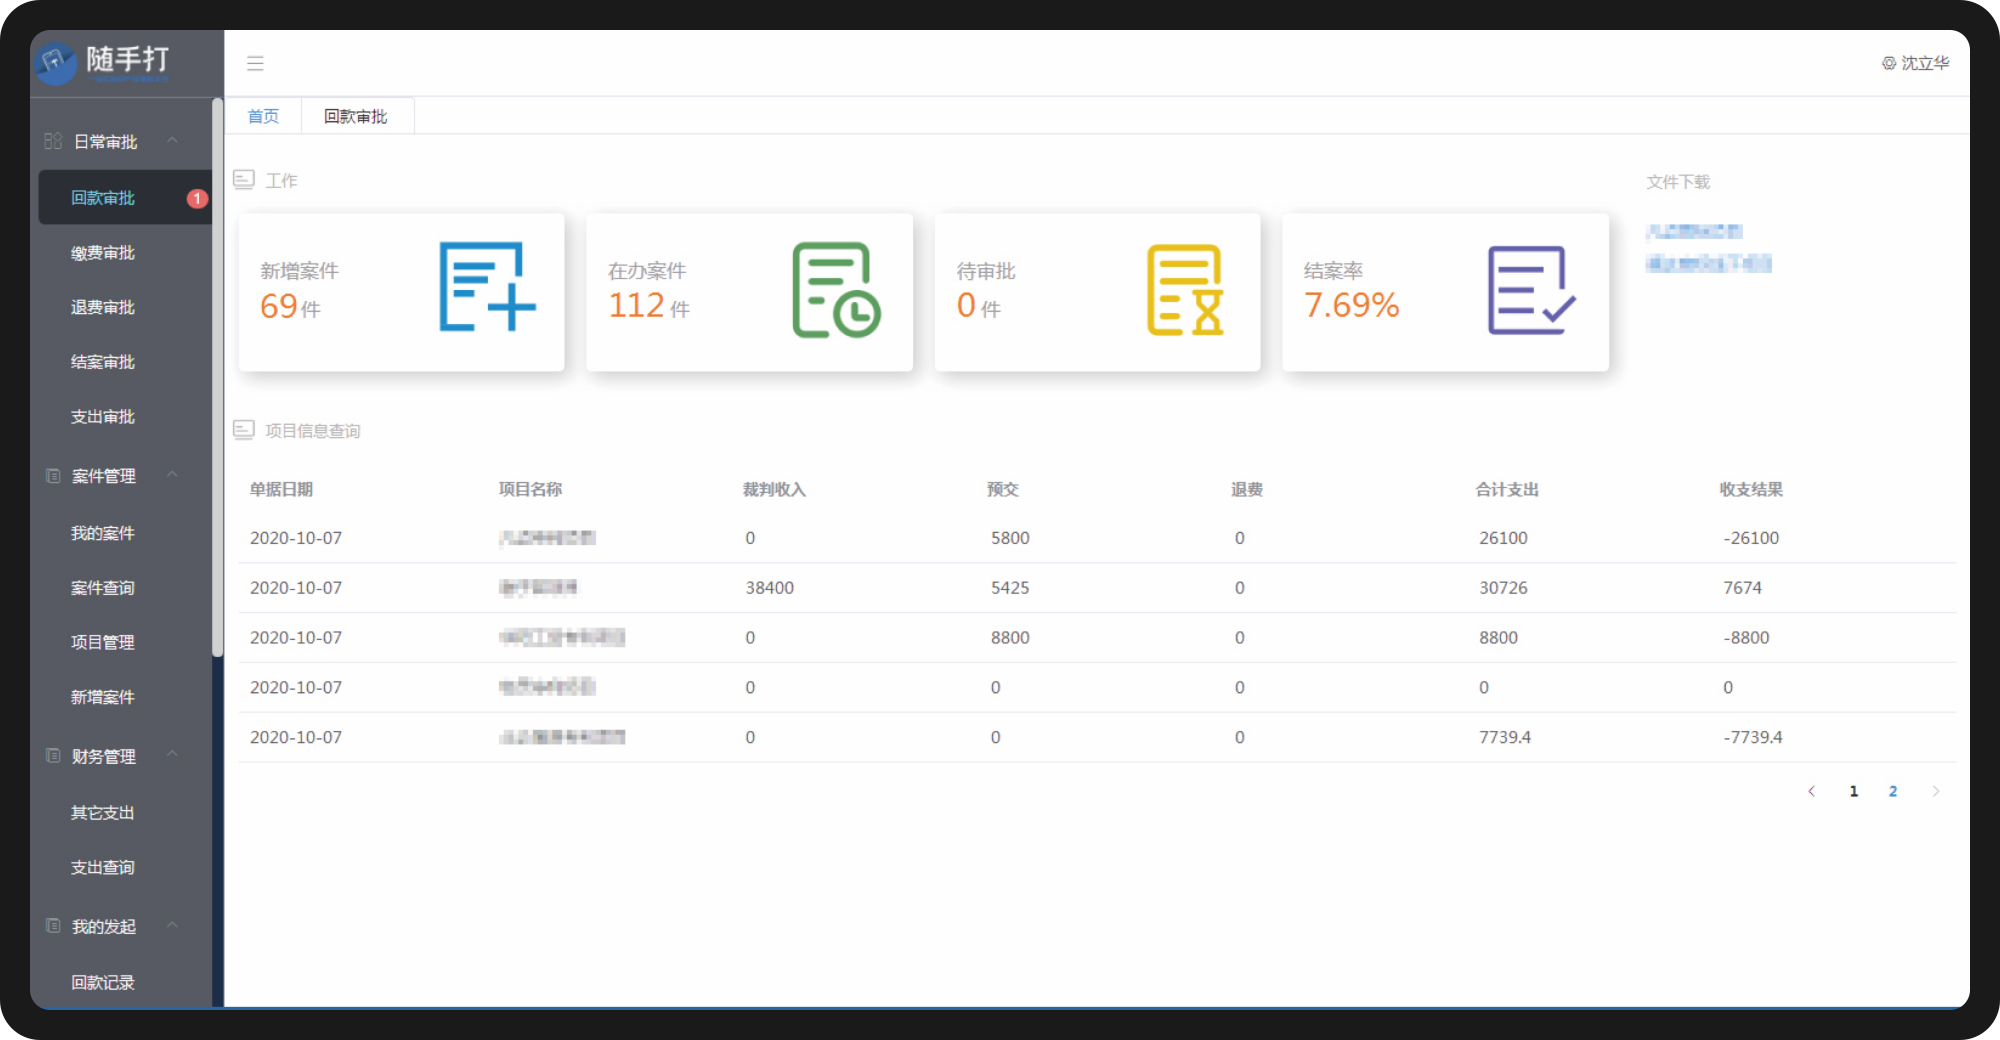Click the sidebar vertical scrollbar

pyautogui.click(x=217, y=377)
